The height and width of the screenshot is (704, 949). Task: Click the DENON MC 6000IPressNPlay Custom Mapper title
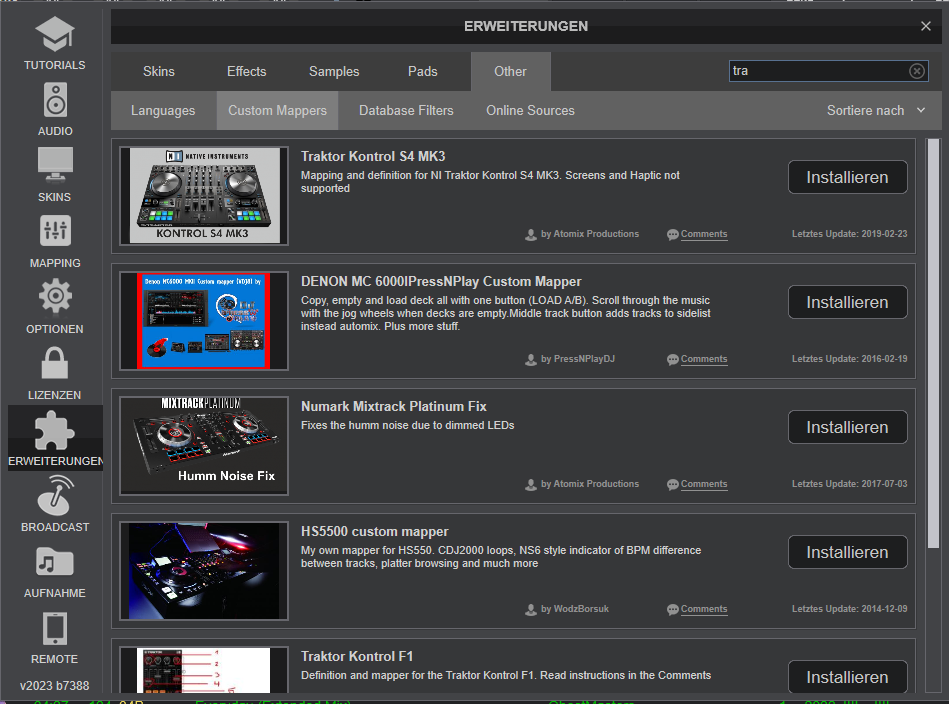click(441, 281)
